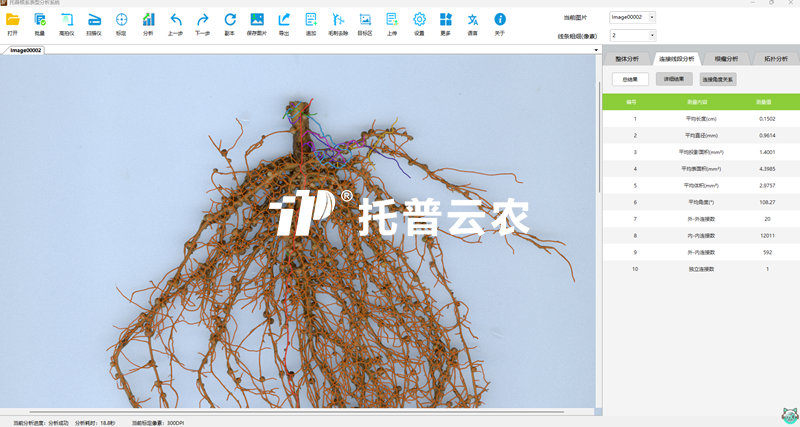Click the 批量 (Batch) toolbar icon

click(40, 20)
